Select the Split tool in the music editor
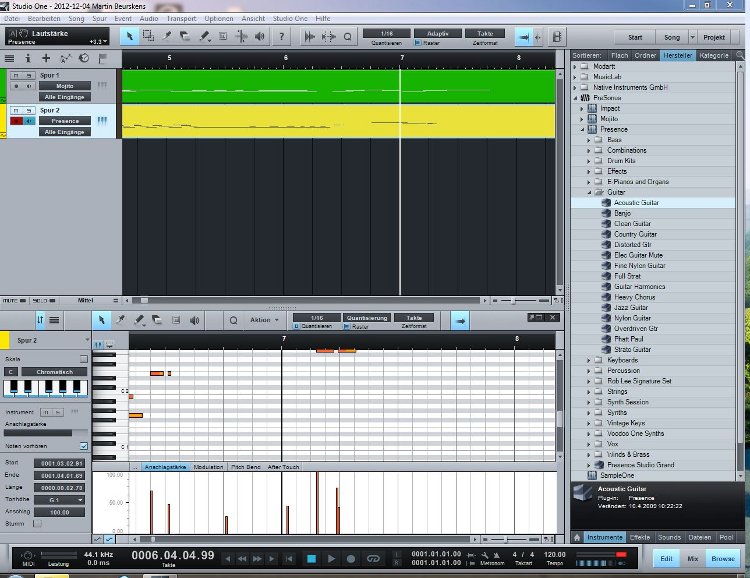750x578 pixels. tap(120, 320)
